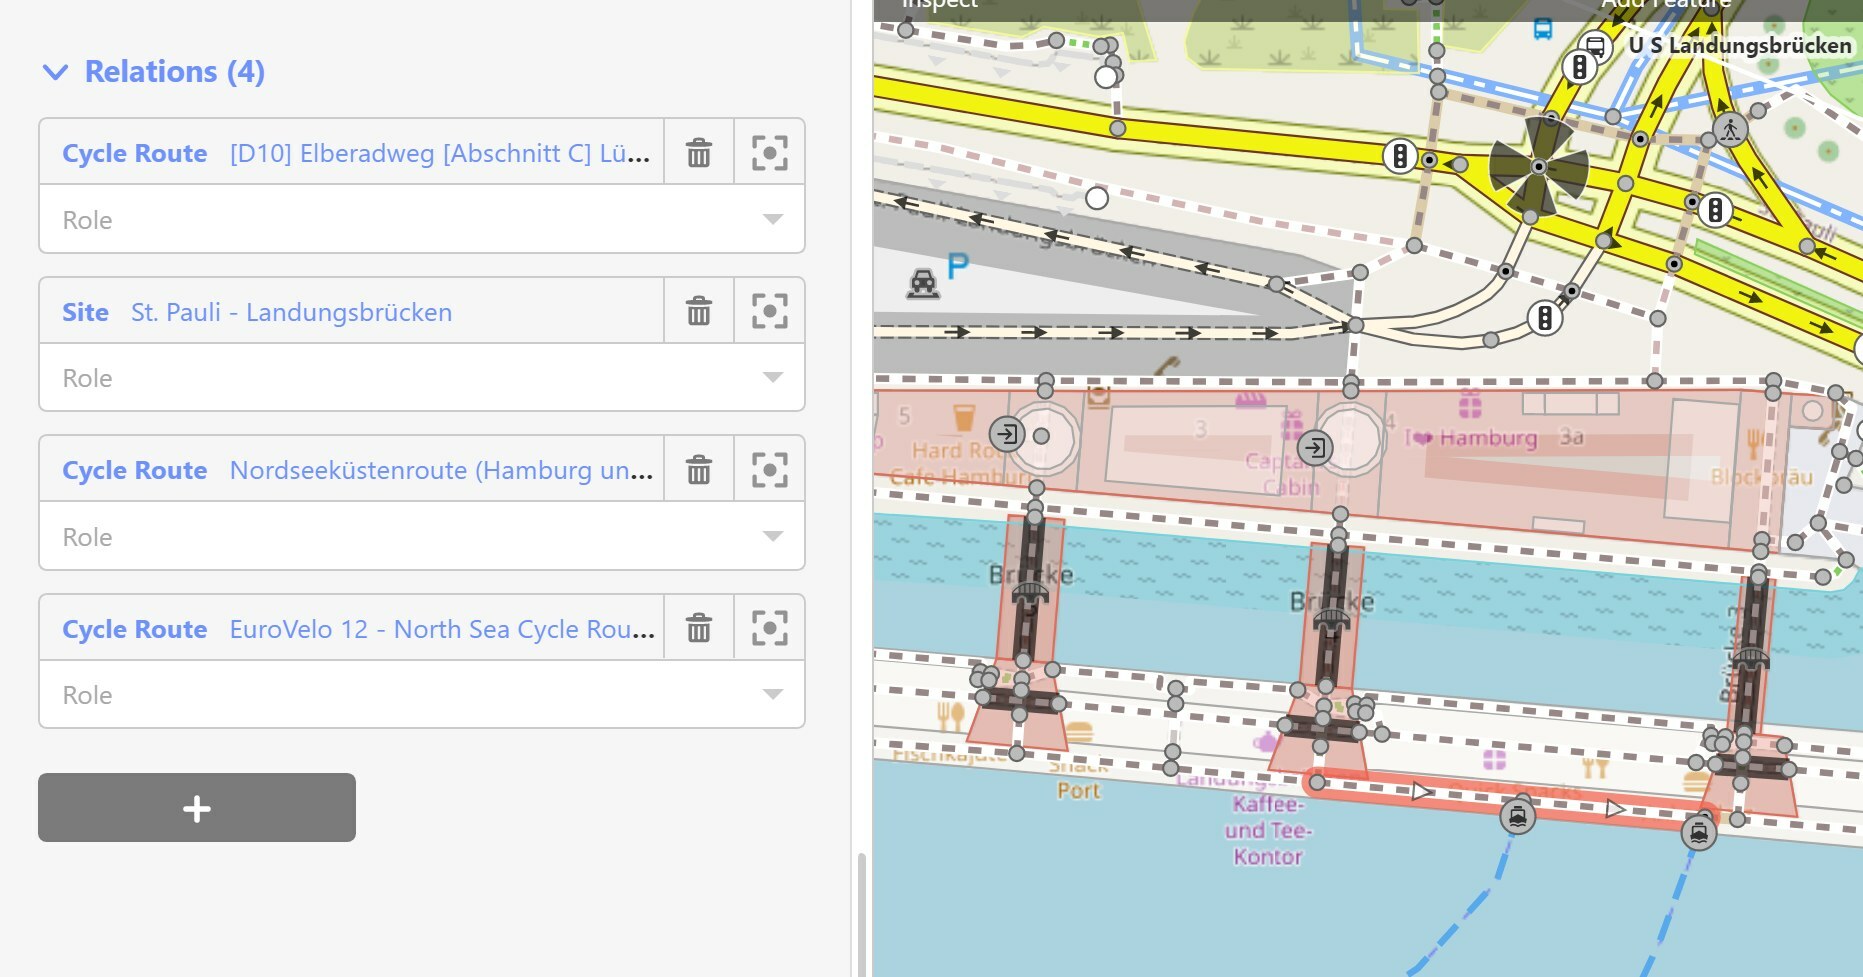1863x977 pixels.
Task: Zoom to EuroVelo 12 cycle route
Action: [x=769, y=629]
